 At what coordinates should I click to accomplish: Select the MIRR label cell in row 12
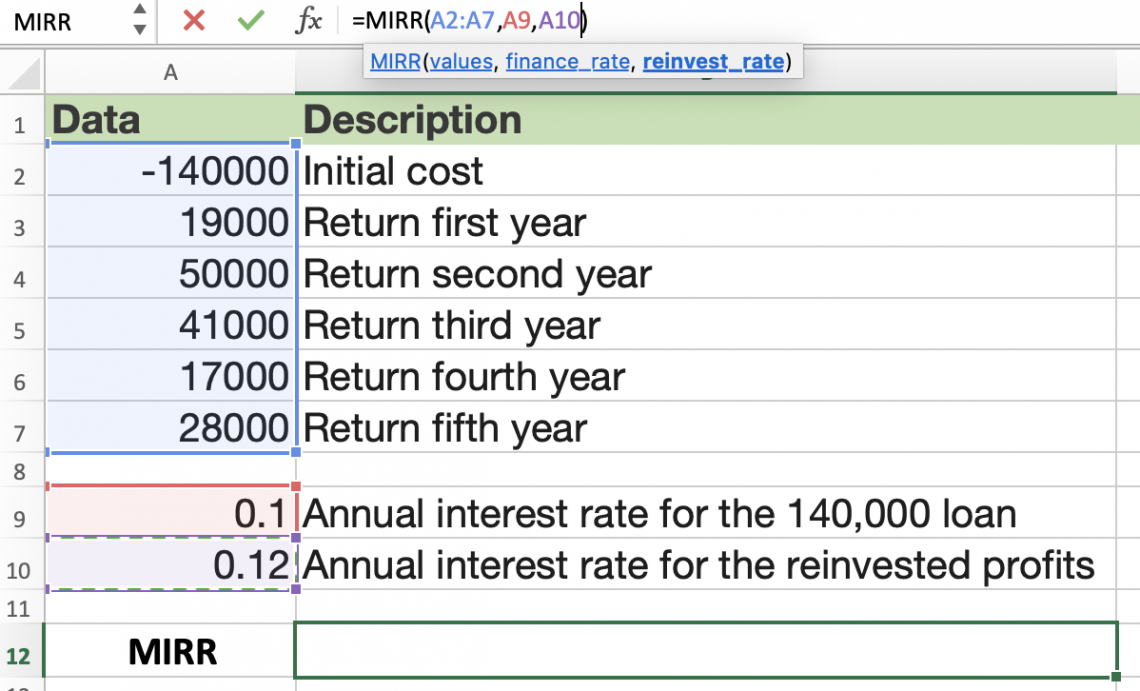point(170,651)
